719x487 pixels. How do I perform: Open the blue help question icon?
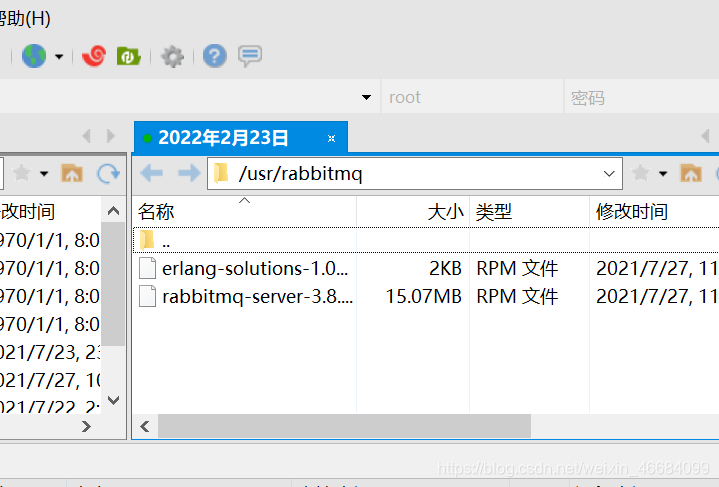click(215, 56)
